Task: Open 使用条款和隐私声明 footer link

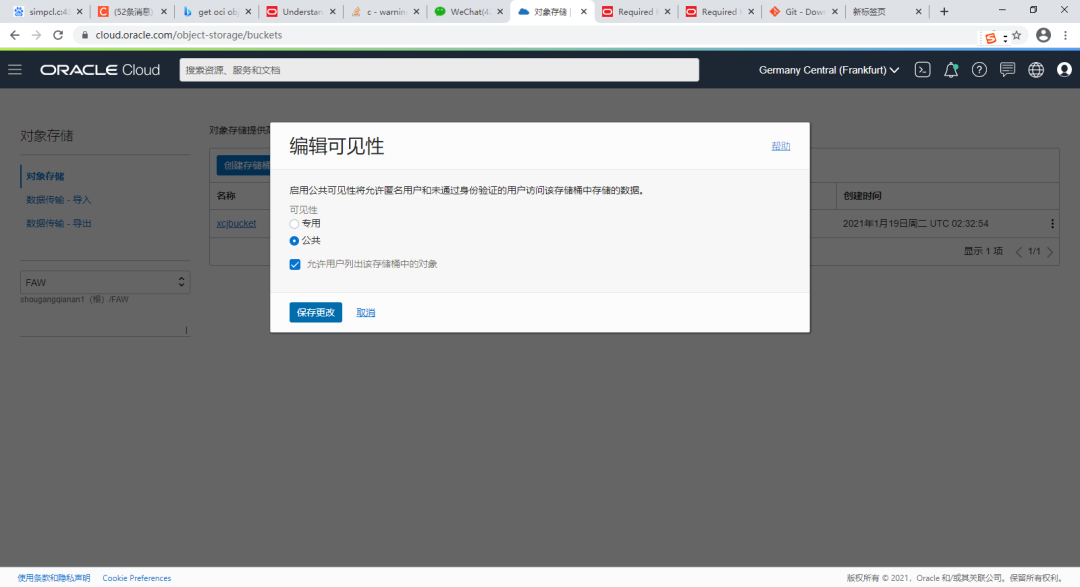Action: pyautogui.click(x=54, y=578)
